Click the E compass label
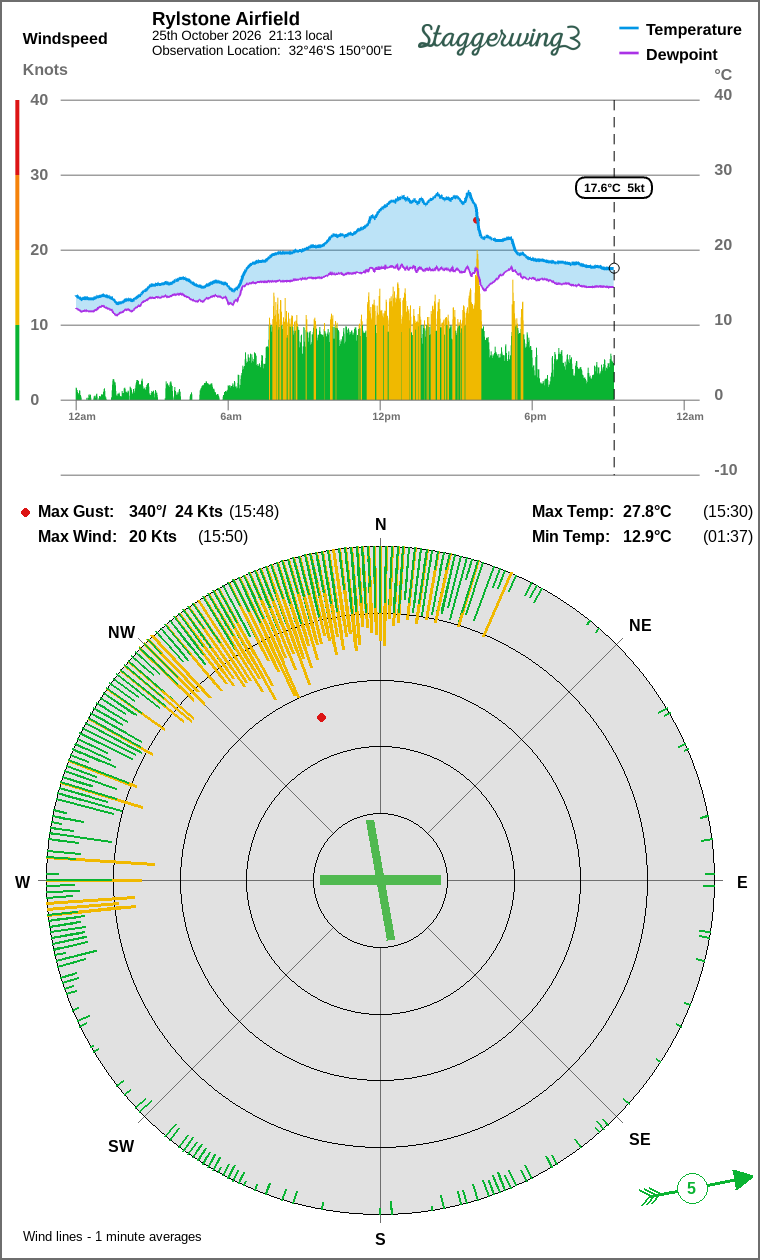Image resolution: width=760 pixels, height=1260 pixels. 742,882
